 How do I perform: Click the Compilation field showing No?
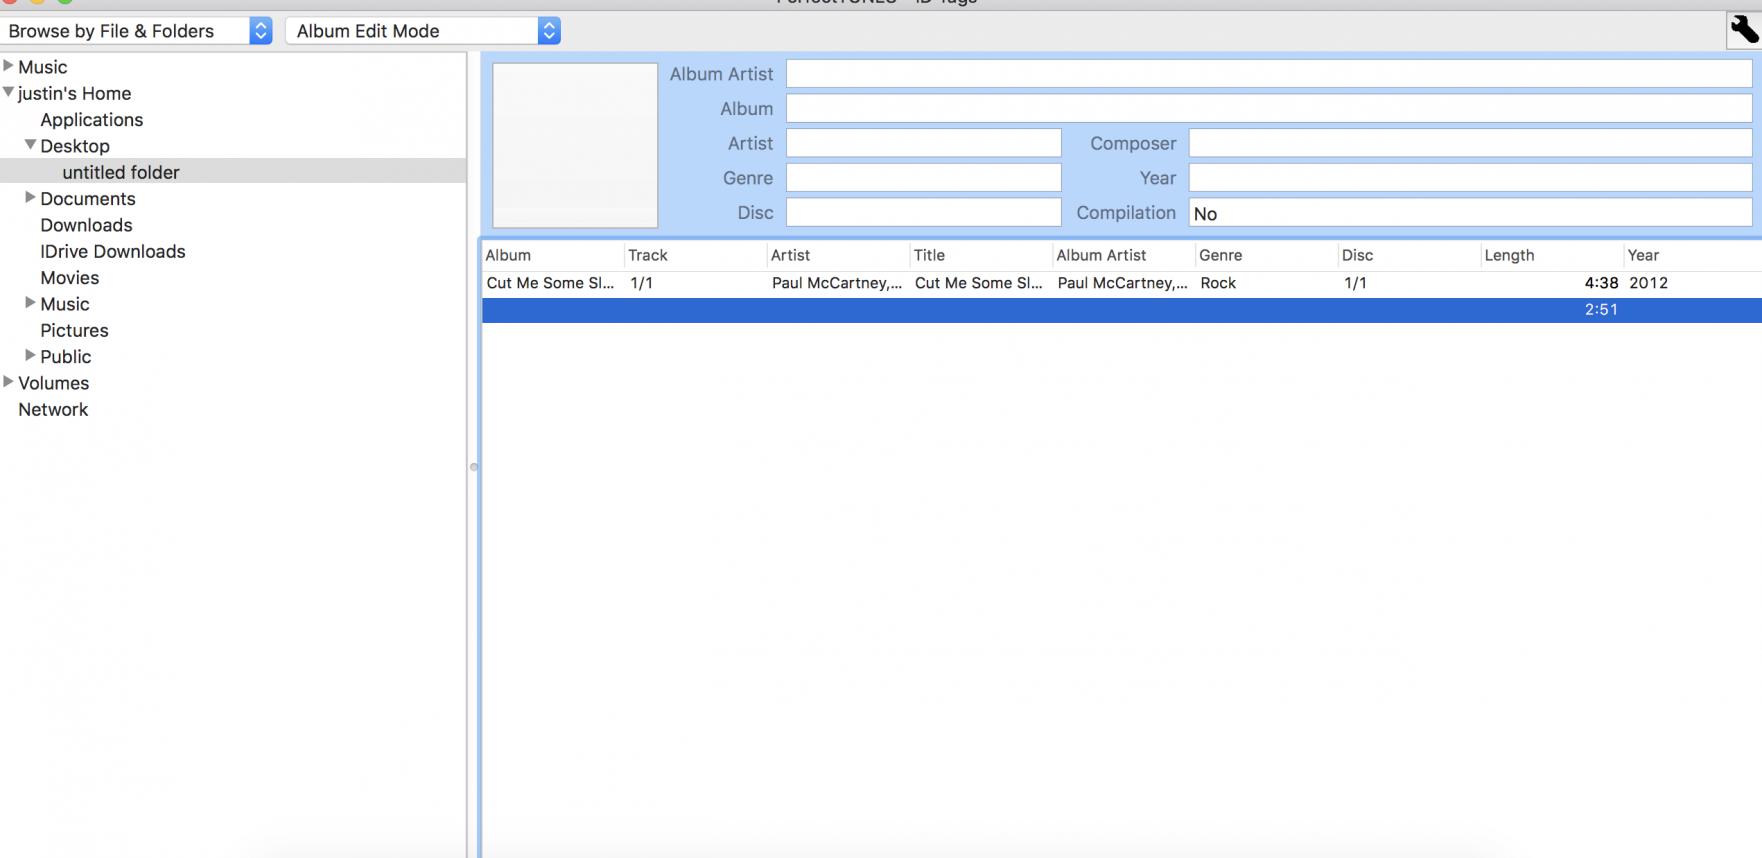[1469, 213]
